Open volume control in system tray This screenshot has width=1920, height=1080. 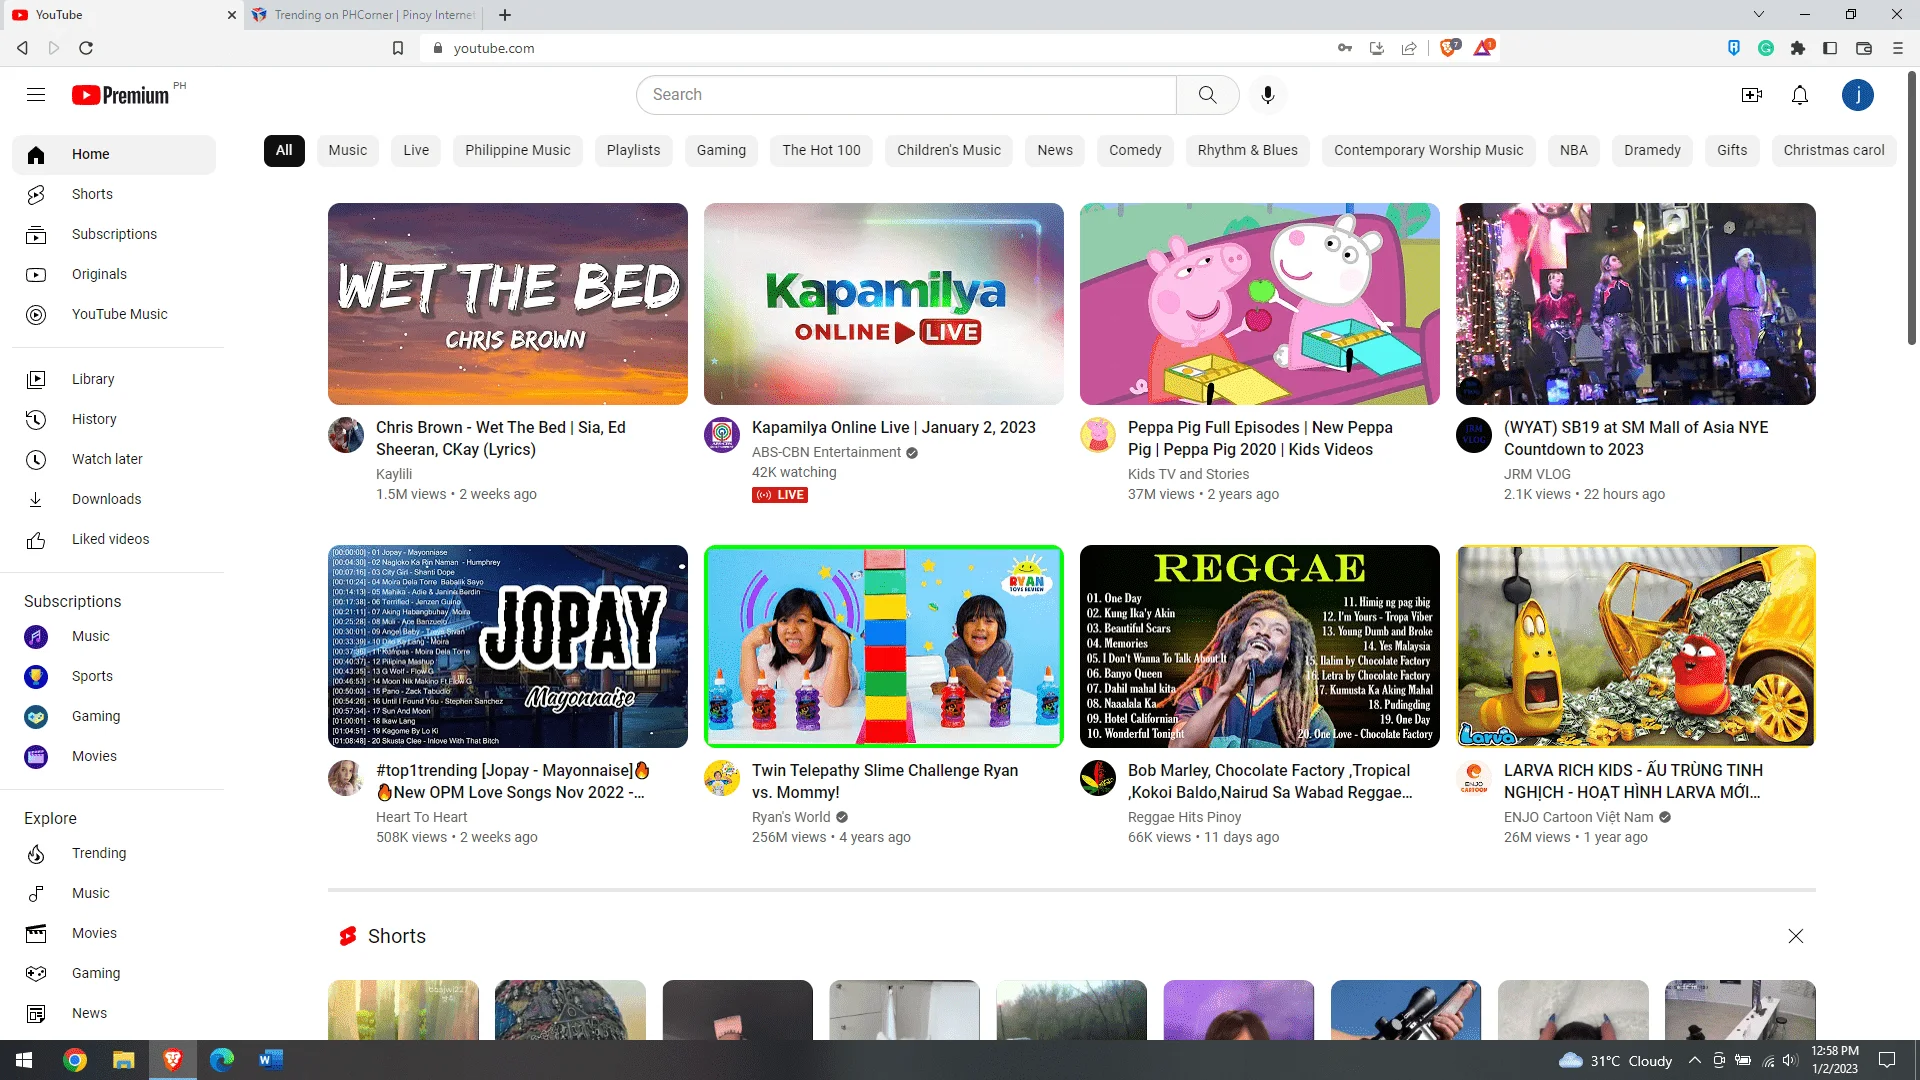click(1791, 1061)
